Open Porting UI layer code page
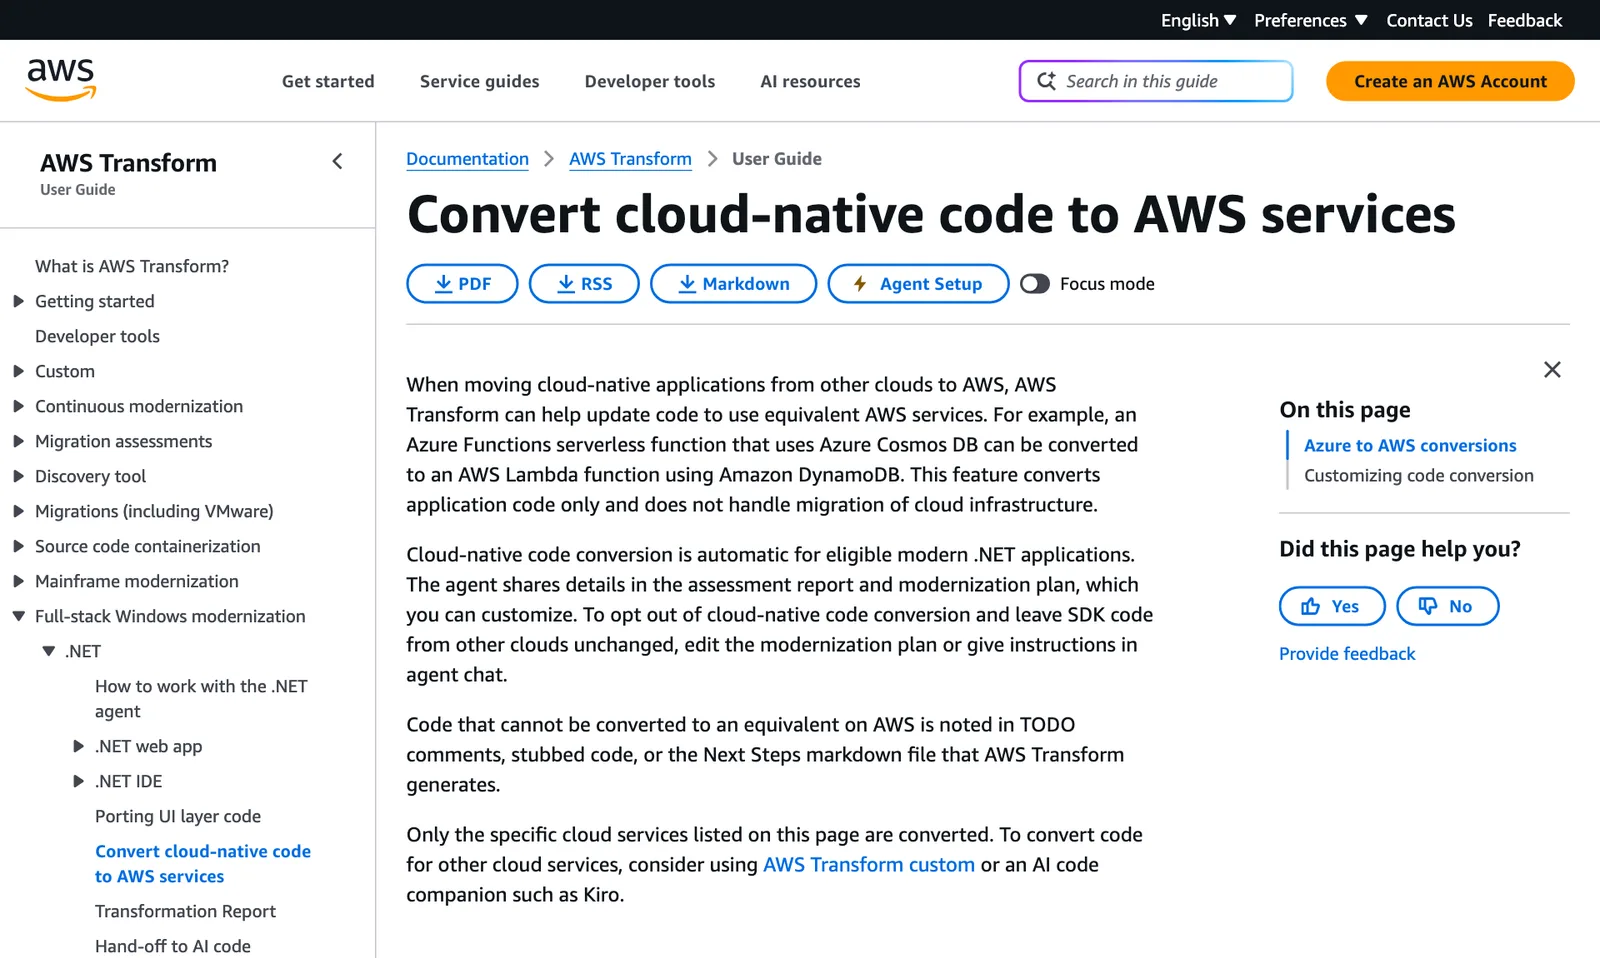Image resolution: width=1600 pixels, height=958 pixels. [178, 816]
